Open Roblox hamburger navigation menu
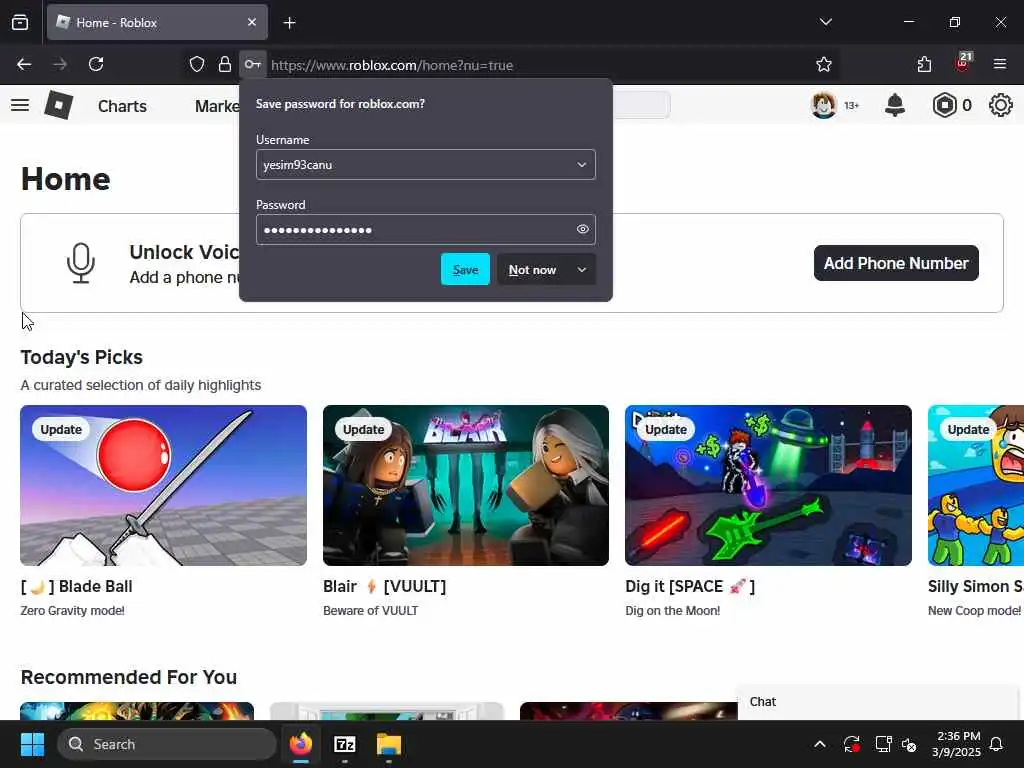The height and width of the screenshot is (768, 1024). click(x=20, y=105)
